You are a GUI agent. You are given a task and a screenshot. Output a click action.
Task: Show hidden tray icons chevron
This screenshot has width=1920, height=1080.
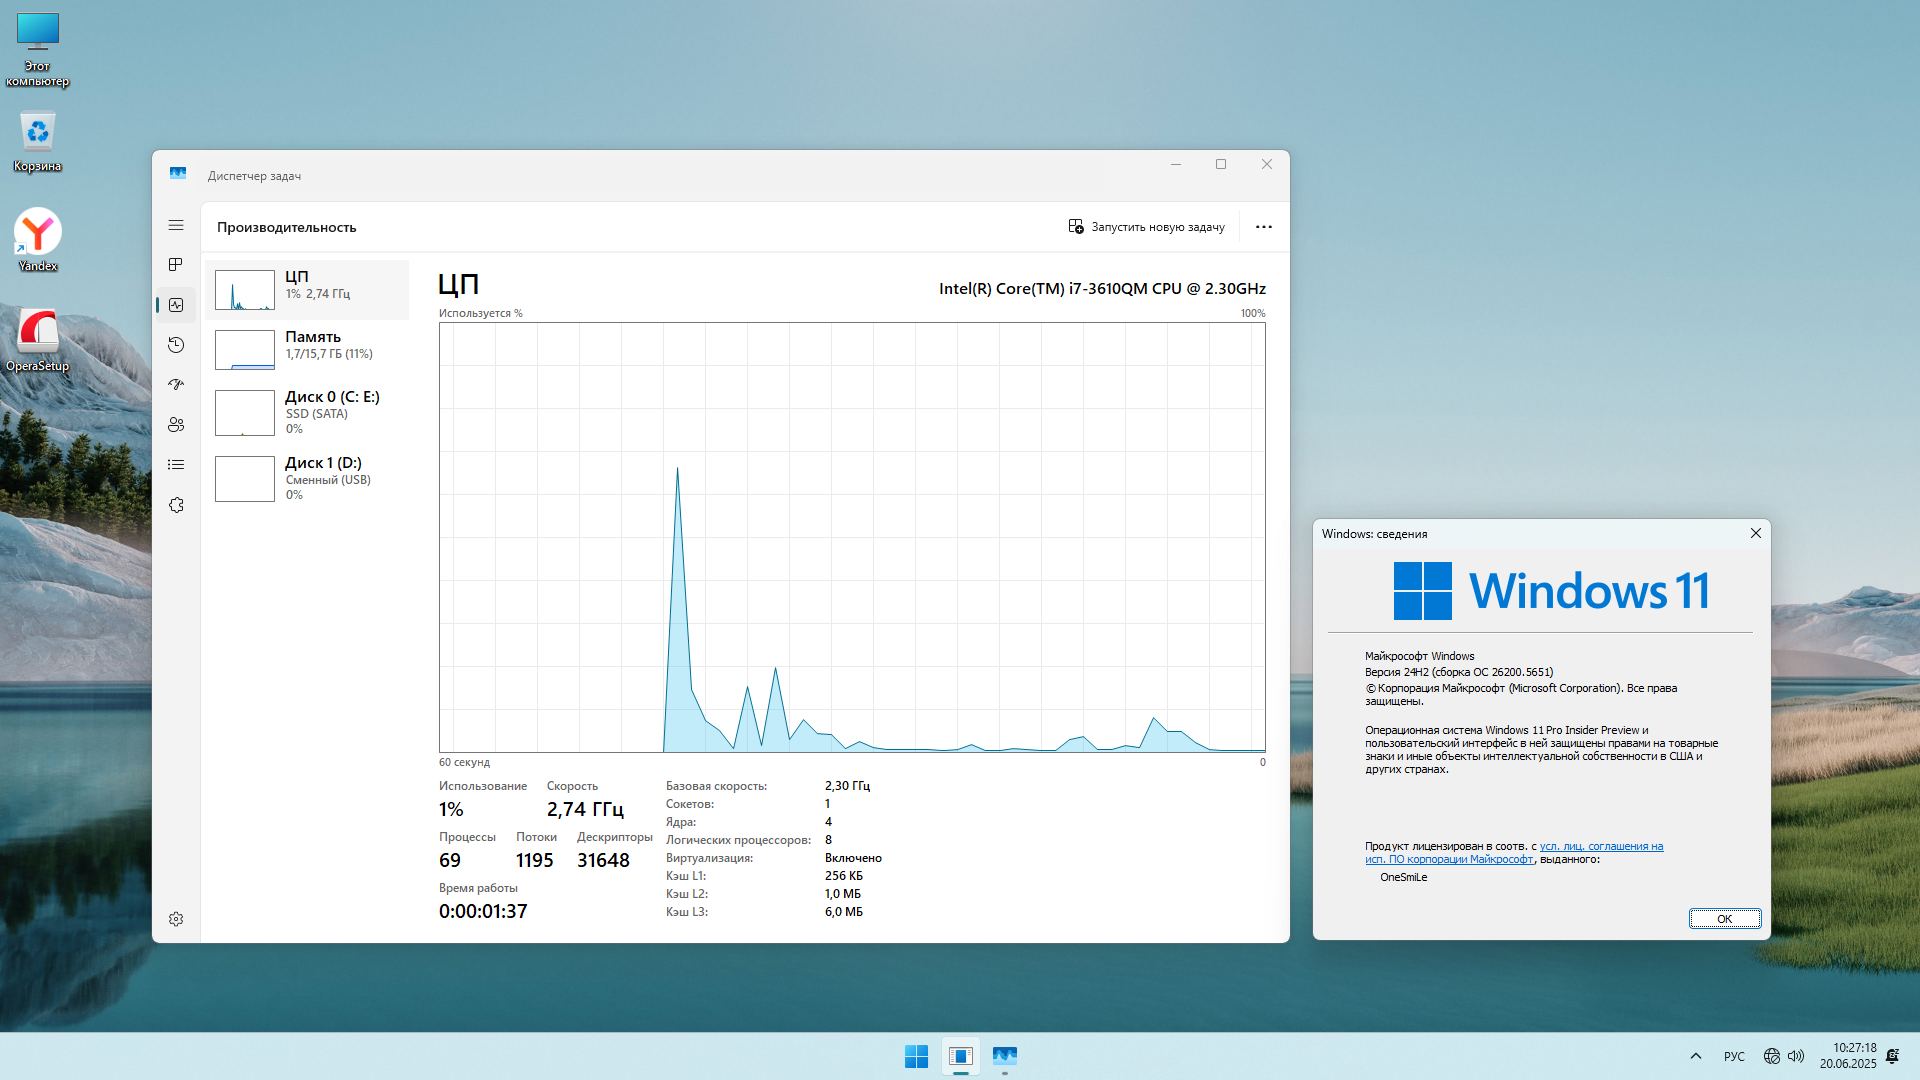(x=1695, y=1056)
